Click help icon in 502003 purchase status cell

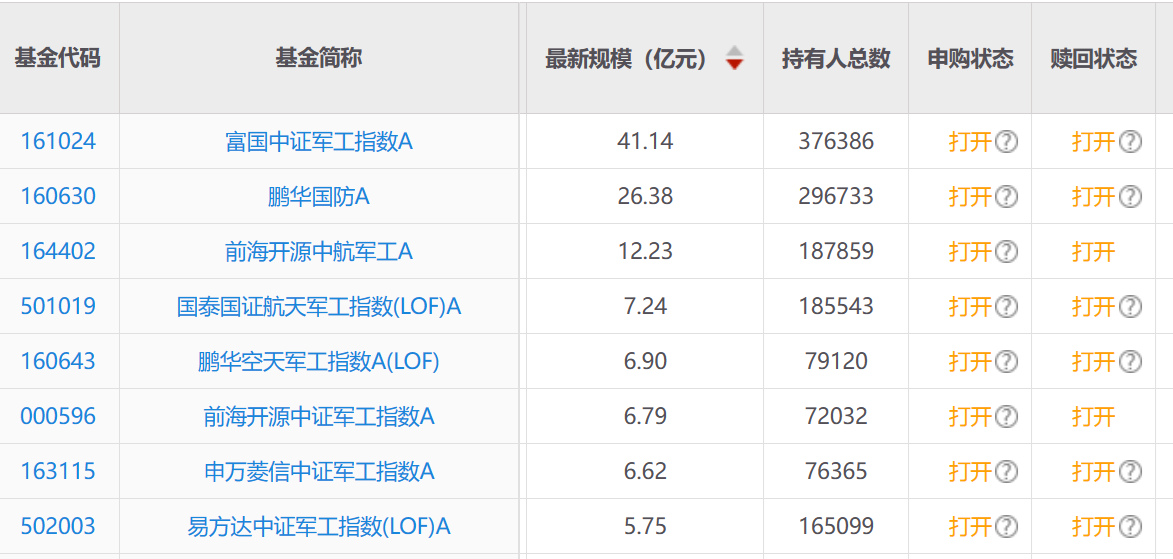pyautogui.click(x=1007, y=527)
